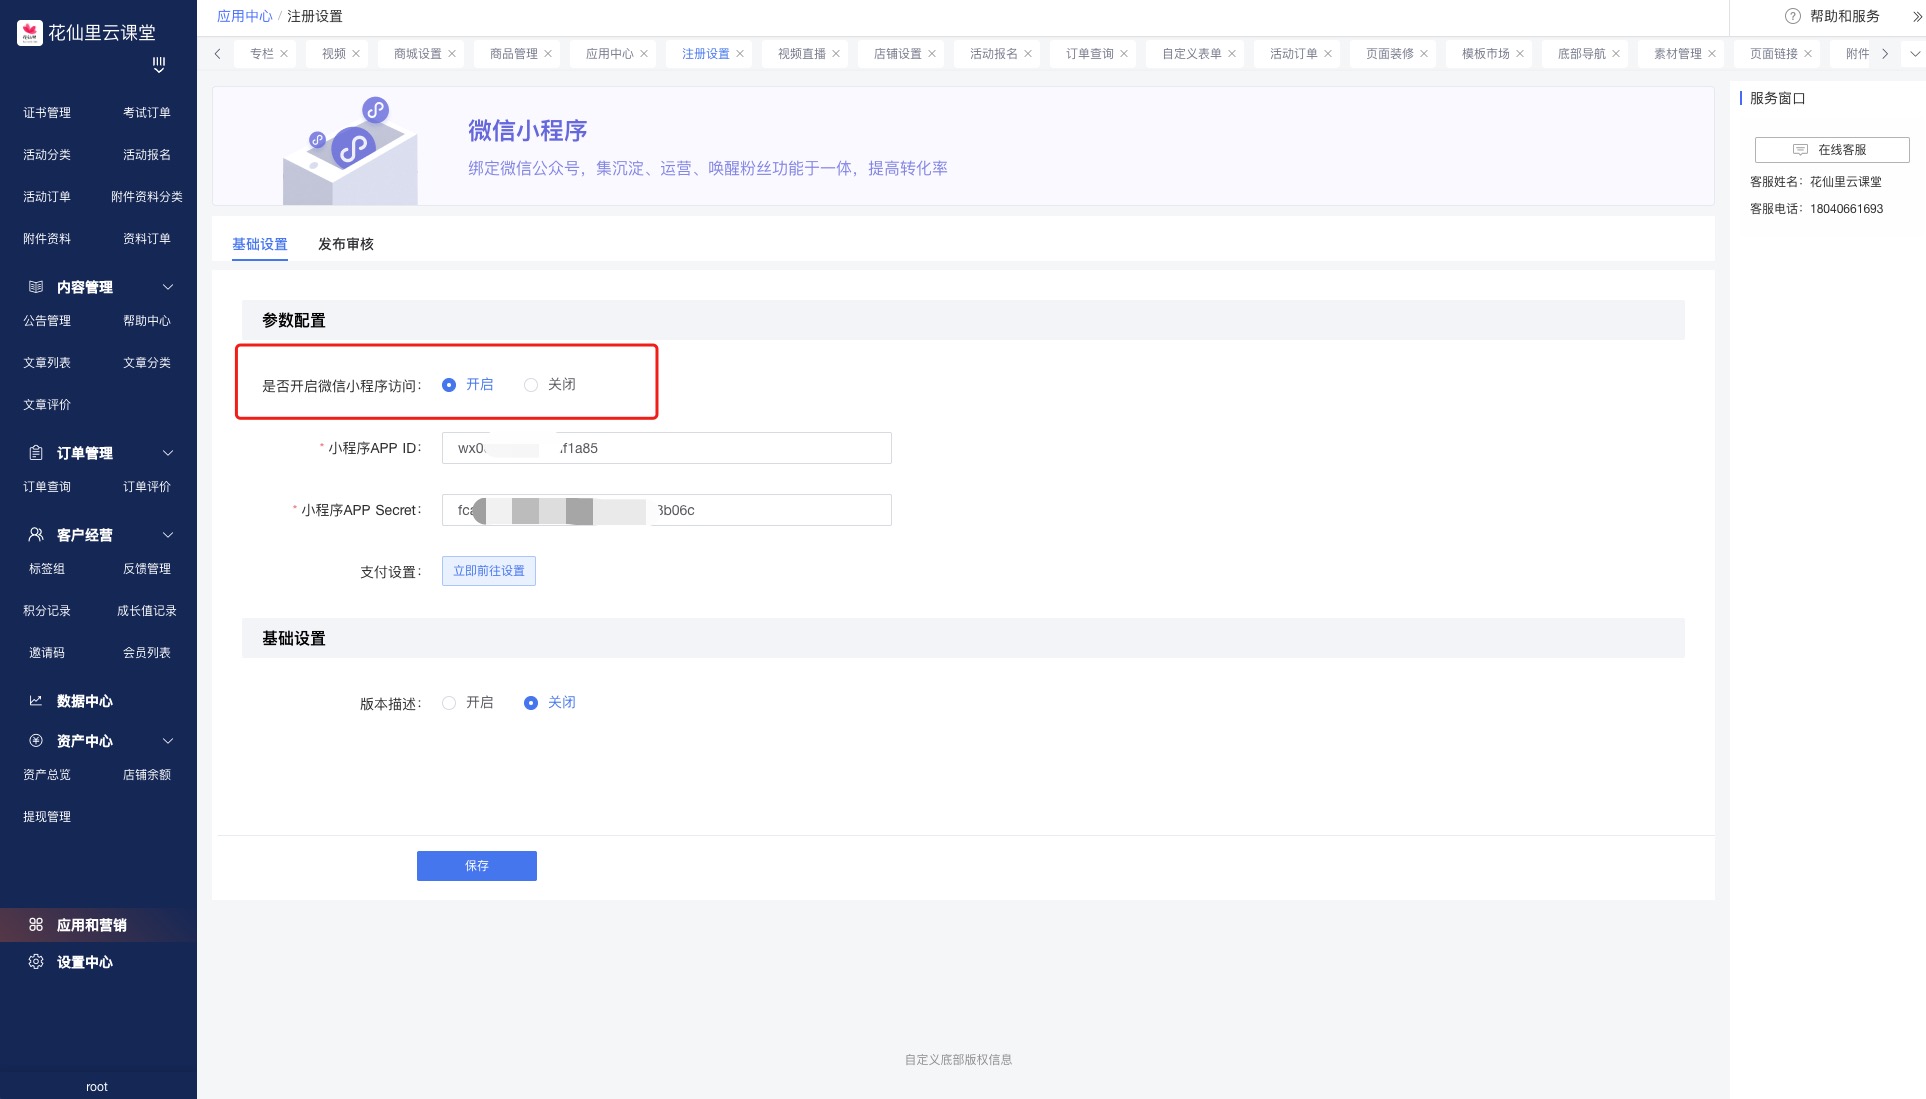The image size is (1926, 1099).
Task: Switch to the 发布审核 tab
Action: (346, 244)
